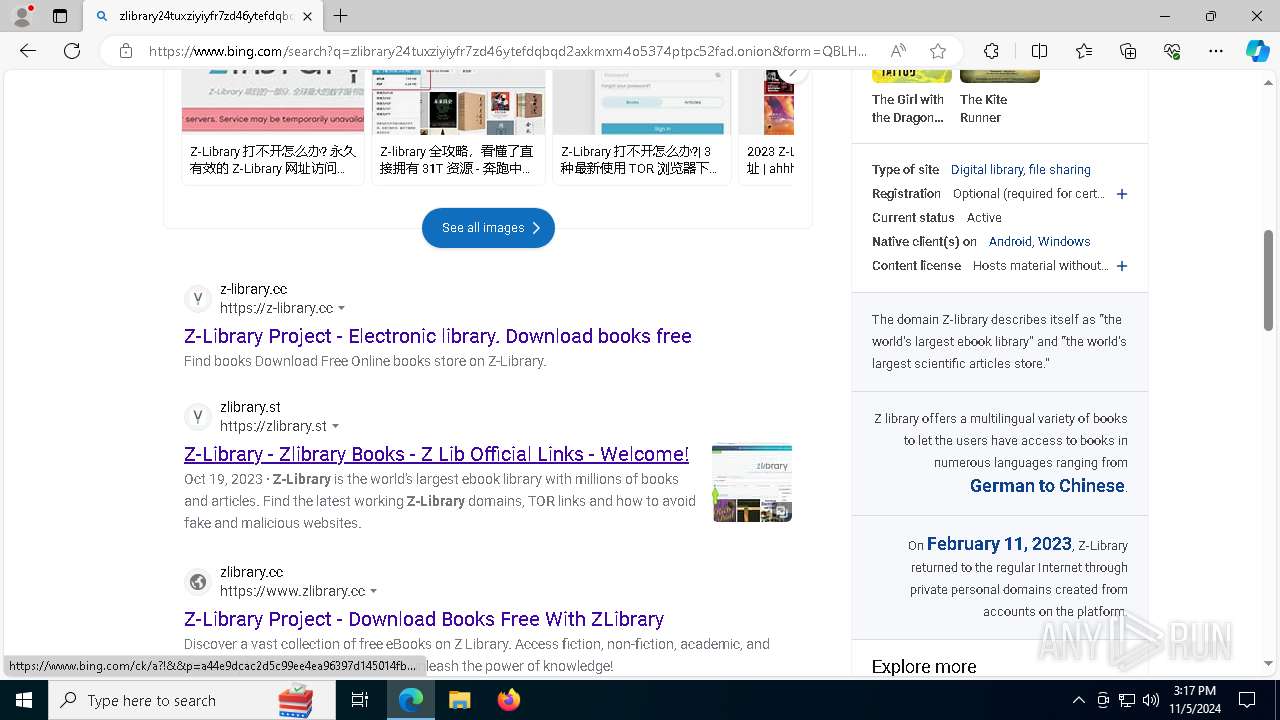This screenshot has height=720, width=1280.
Task: Open the Windows notification center
Action: pos(1247,700)
